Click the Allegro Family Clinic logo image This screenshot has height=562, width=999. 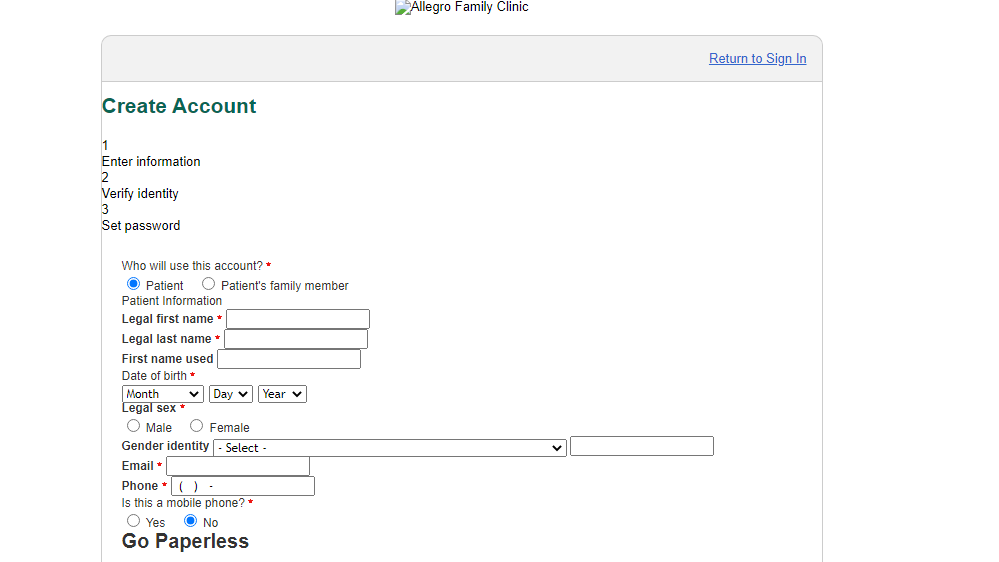coord(462,7)
